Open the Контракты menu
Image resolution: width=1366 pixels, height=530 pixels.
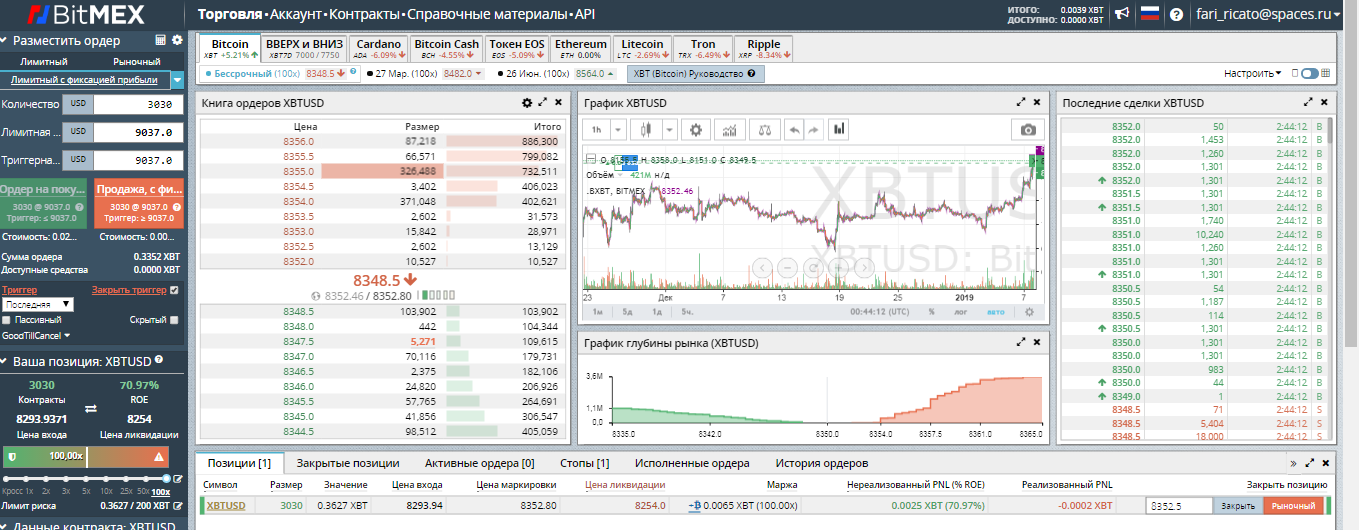click(364, 15)
